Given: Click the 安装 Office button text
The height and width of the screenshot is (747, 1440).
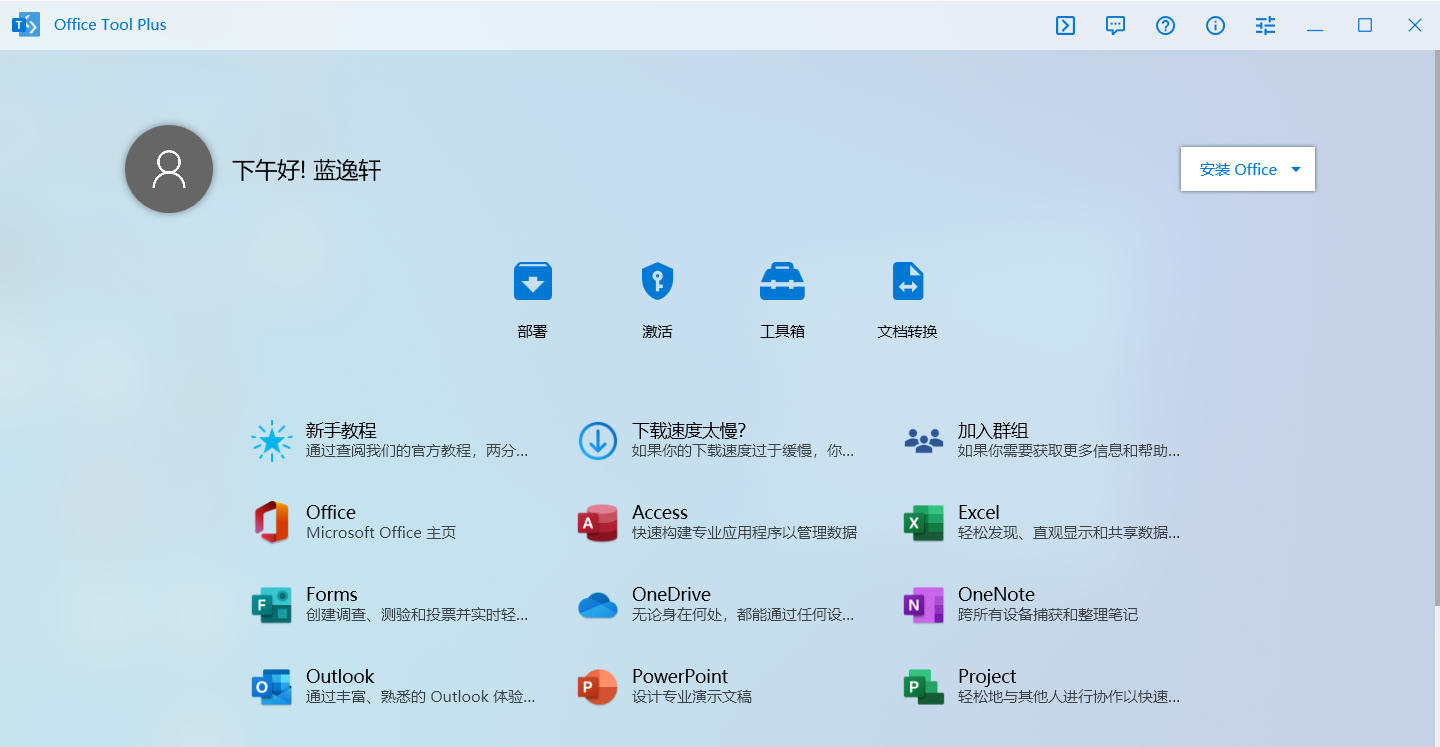Looking at the screenshot, I should 1238,169.
